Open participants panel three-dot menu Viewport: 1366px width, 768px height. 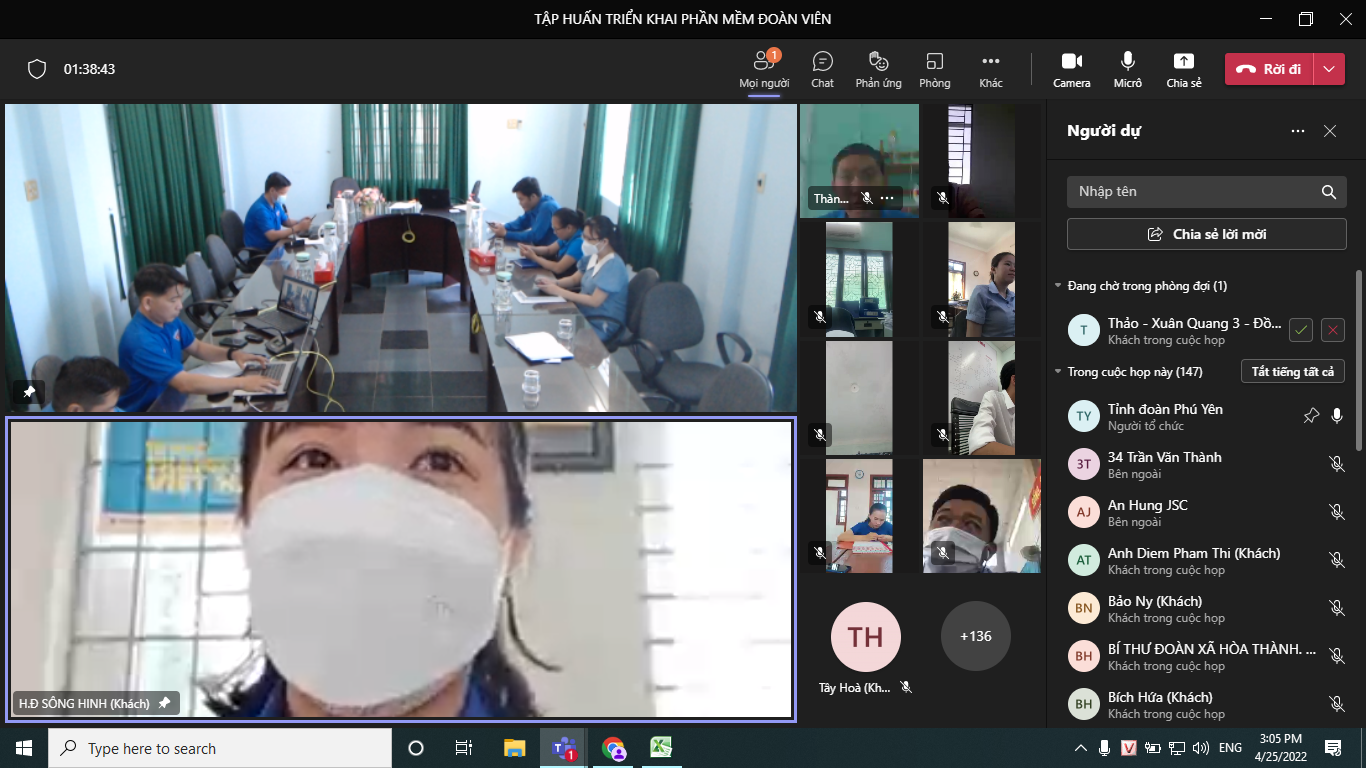1297,131
